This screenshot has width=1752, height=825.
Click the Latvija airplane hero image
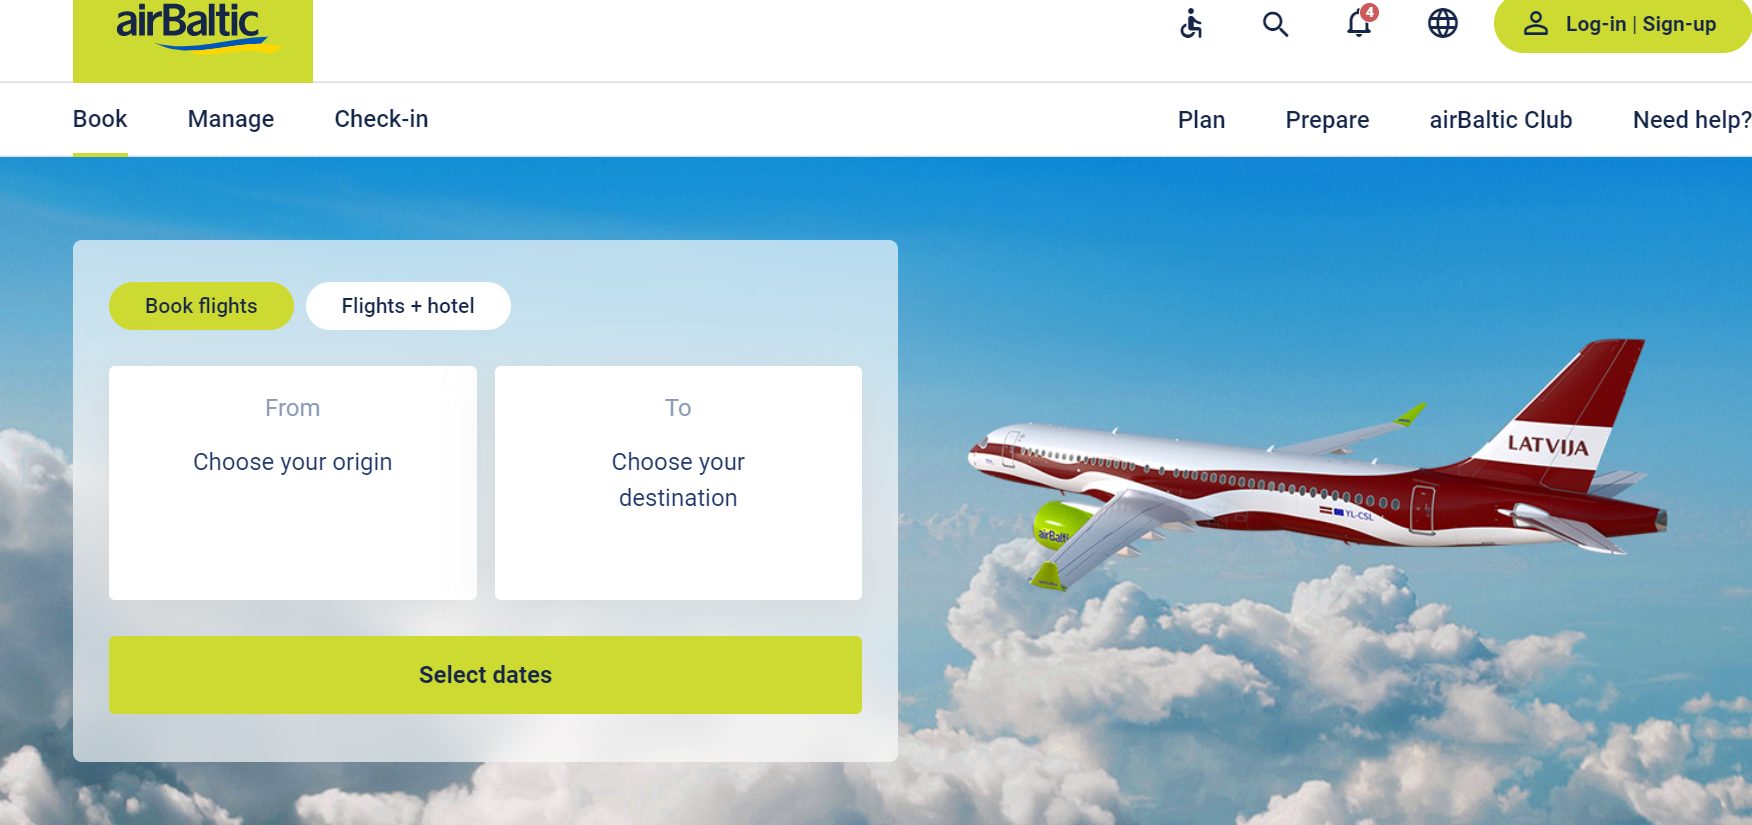[x=1318, y=465]
